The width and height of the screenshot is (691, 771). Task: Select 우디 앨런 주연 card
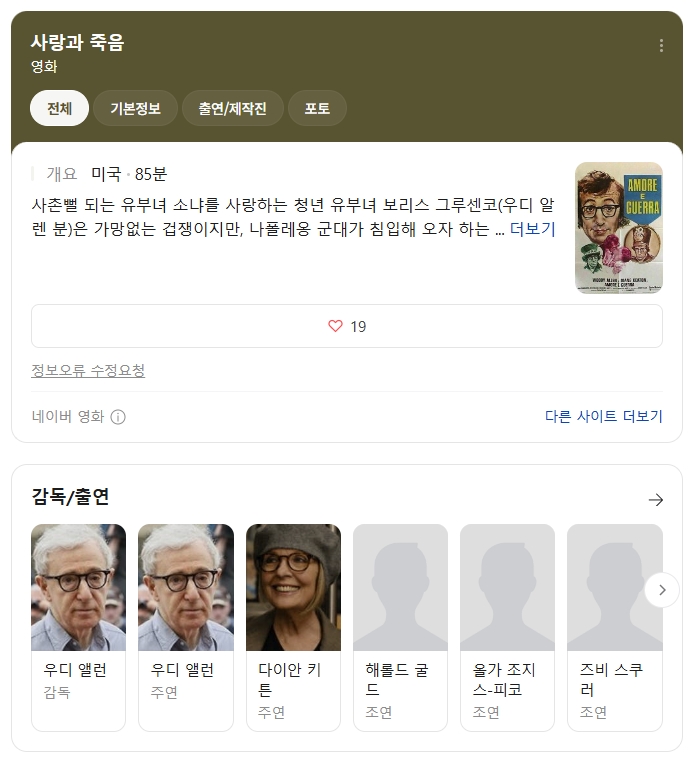[185, 627]
